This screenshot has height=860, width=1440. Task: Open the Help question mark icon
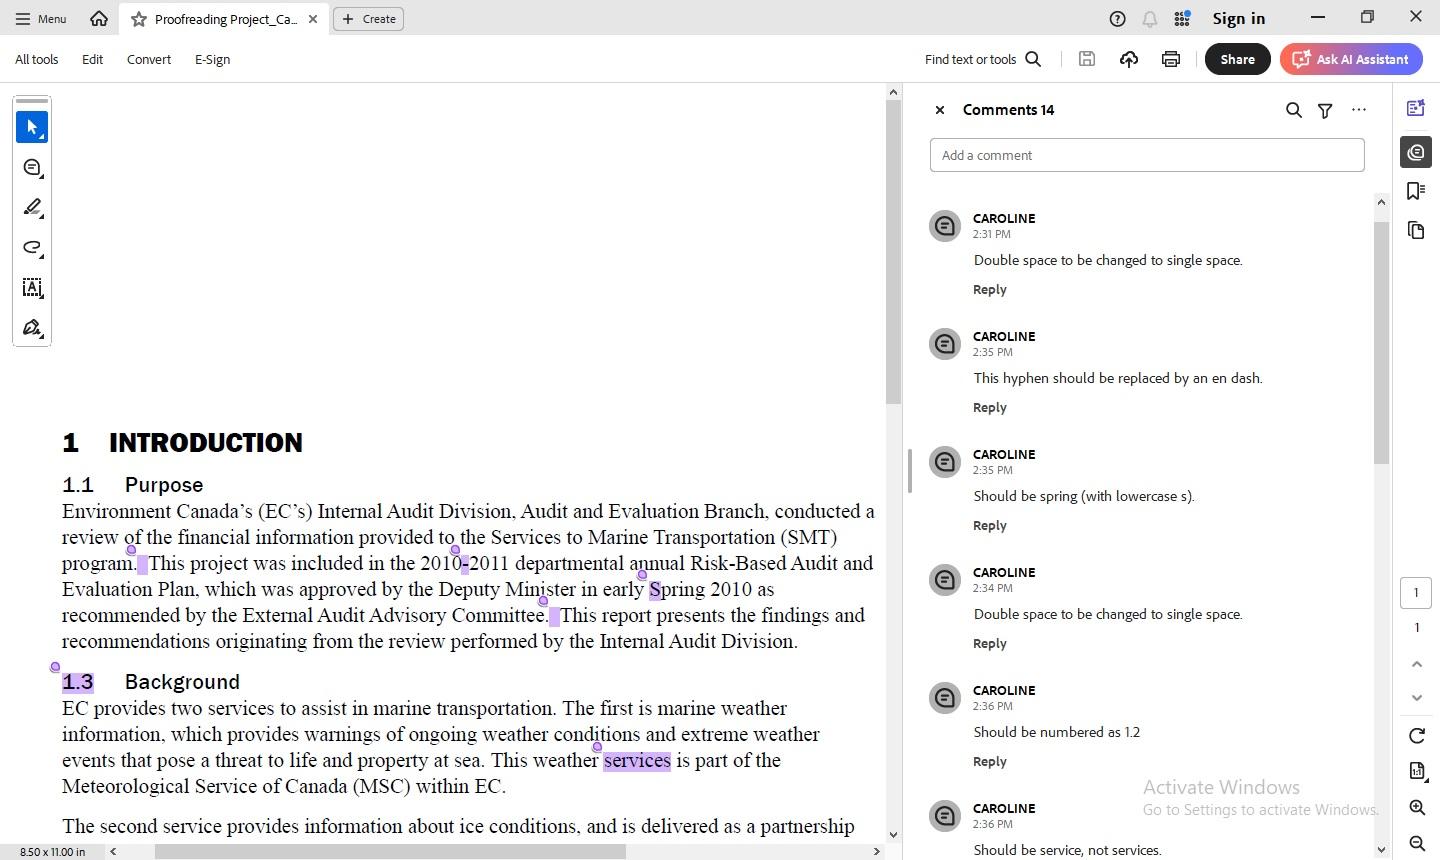[1118, 19]
